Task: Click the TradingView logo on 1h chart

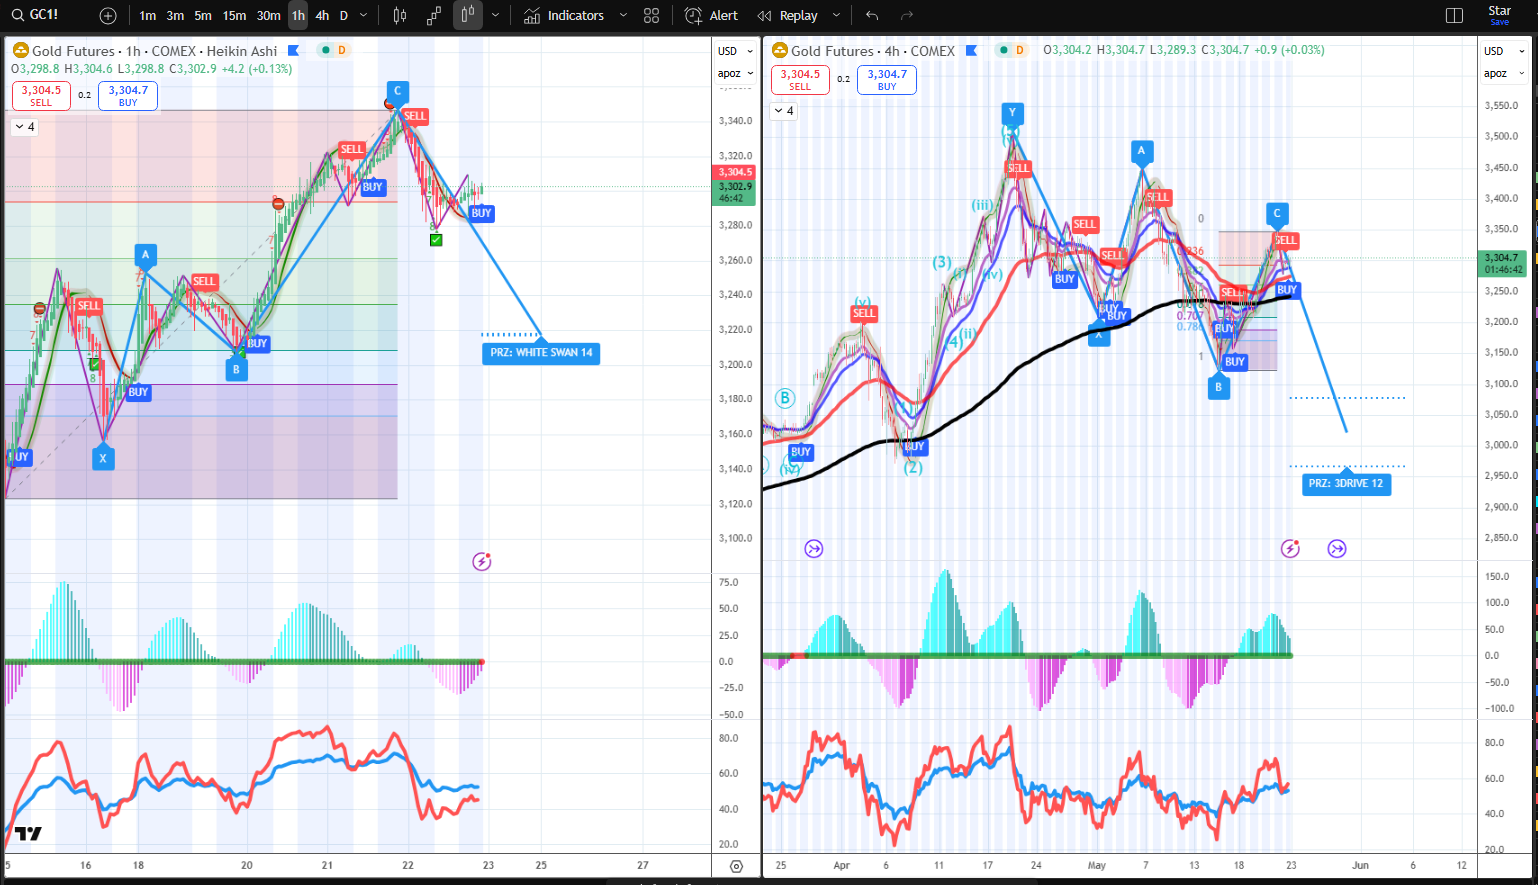Action: coord(28,834)
